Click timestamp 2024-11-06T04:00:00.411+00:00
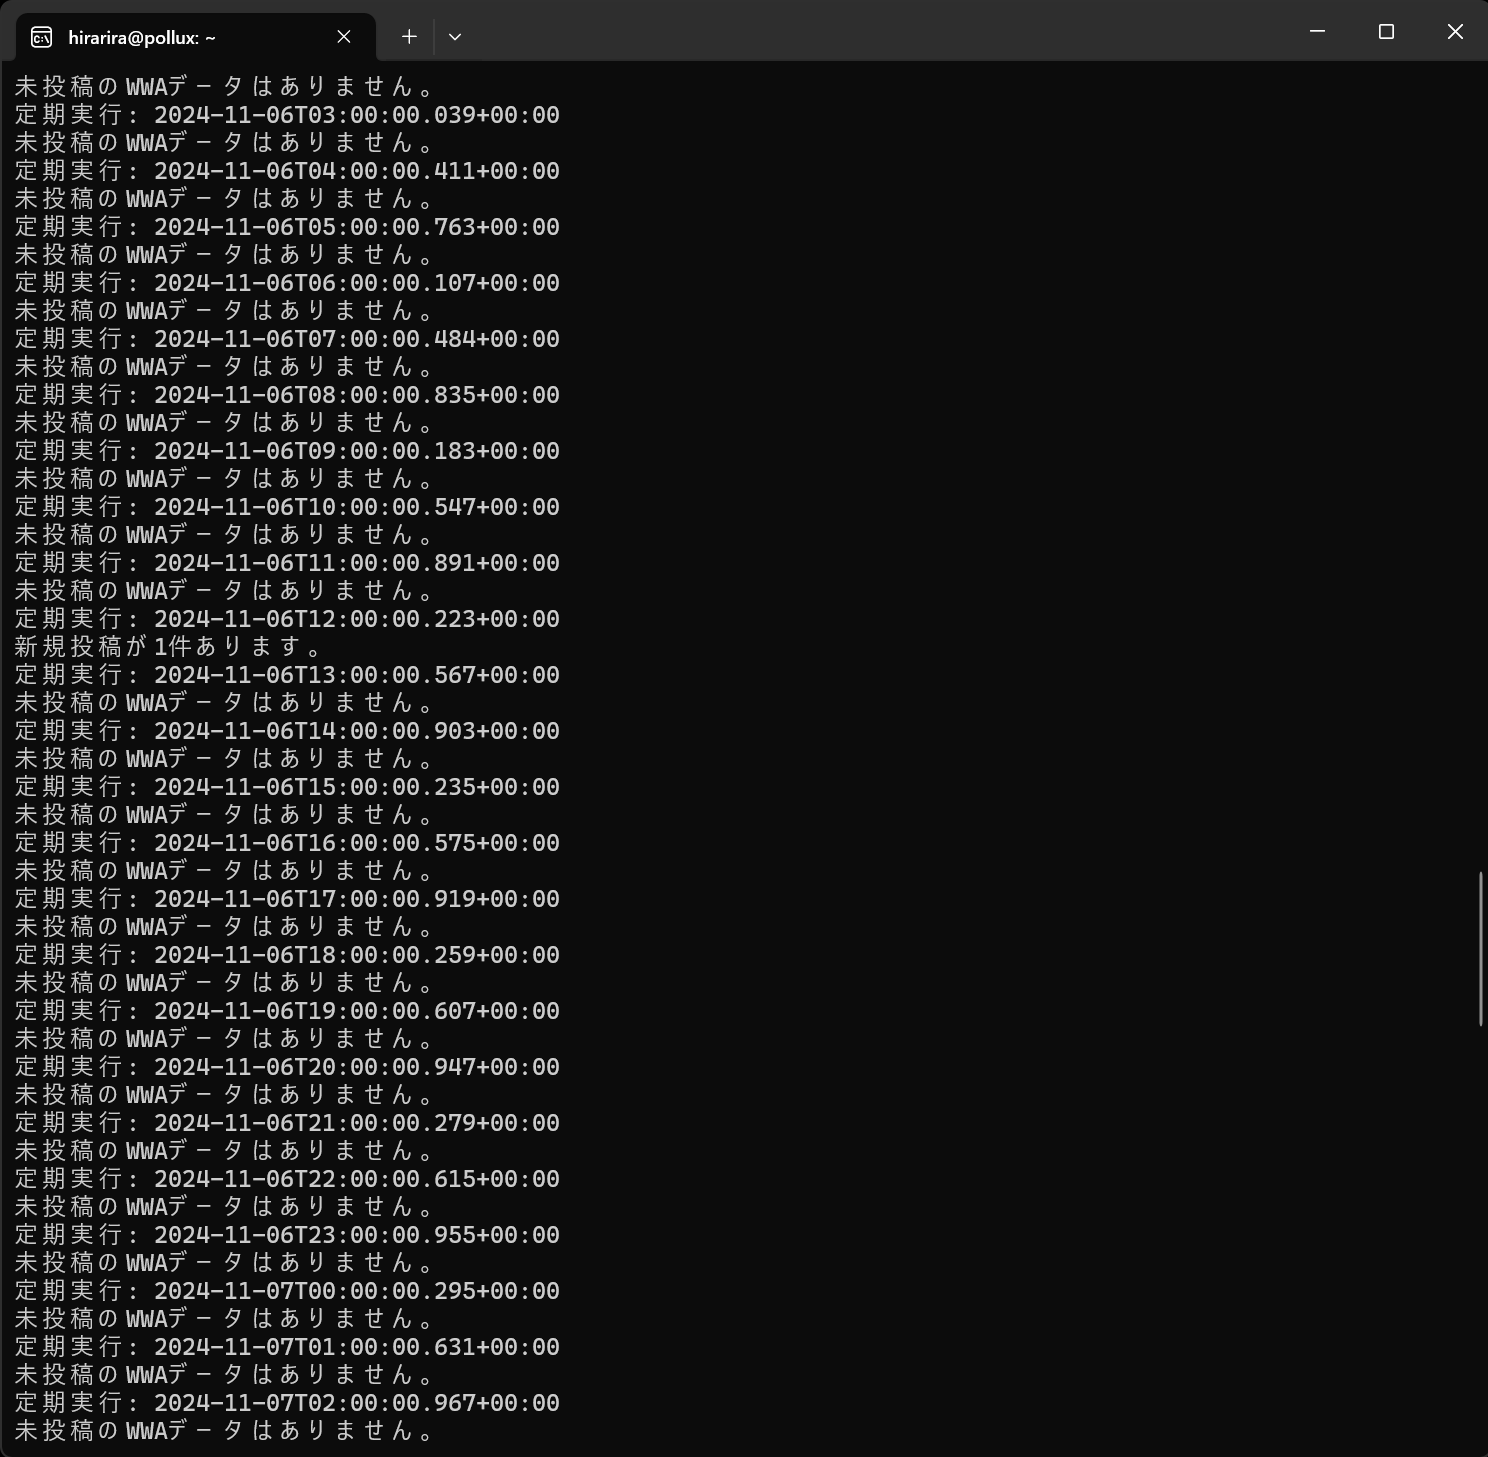Viewport: 1488px width, 1457px height. [x=357, y=171]
